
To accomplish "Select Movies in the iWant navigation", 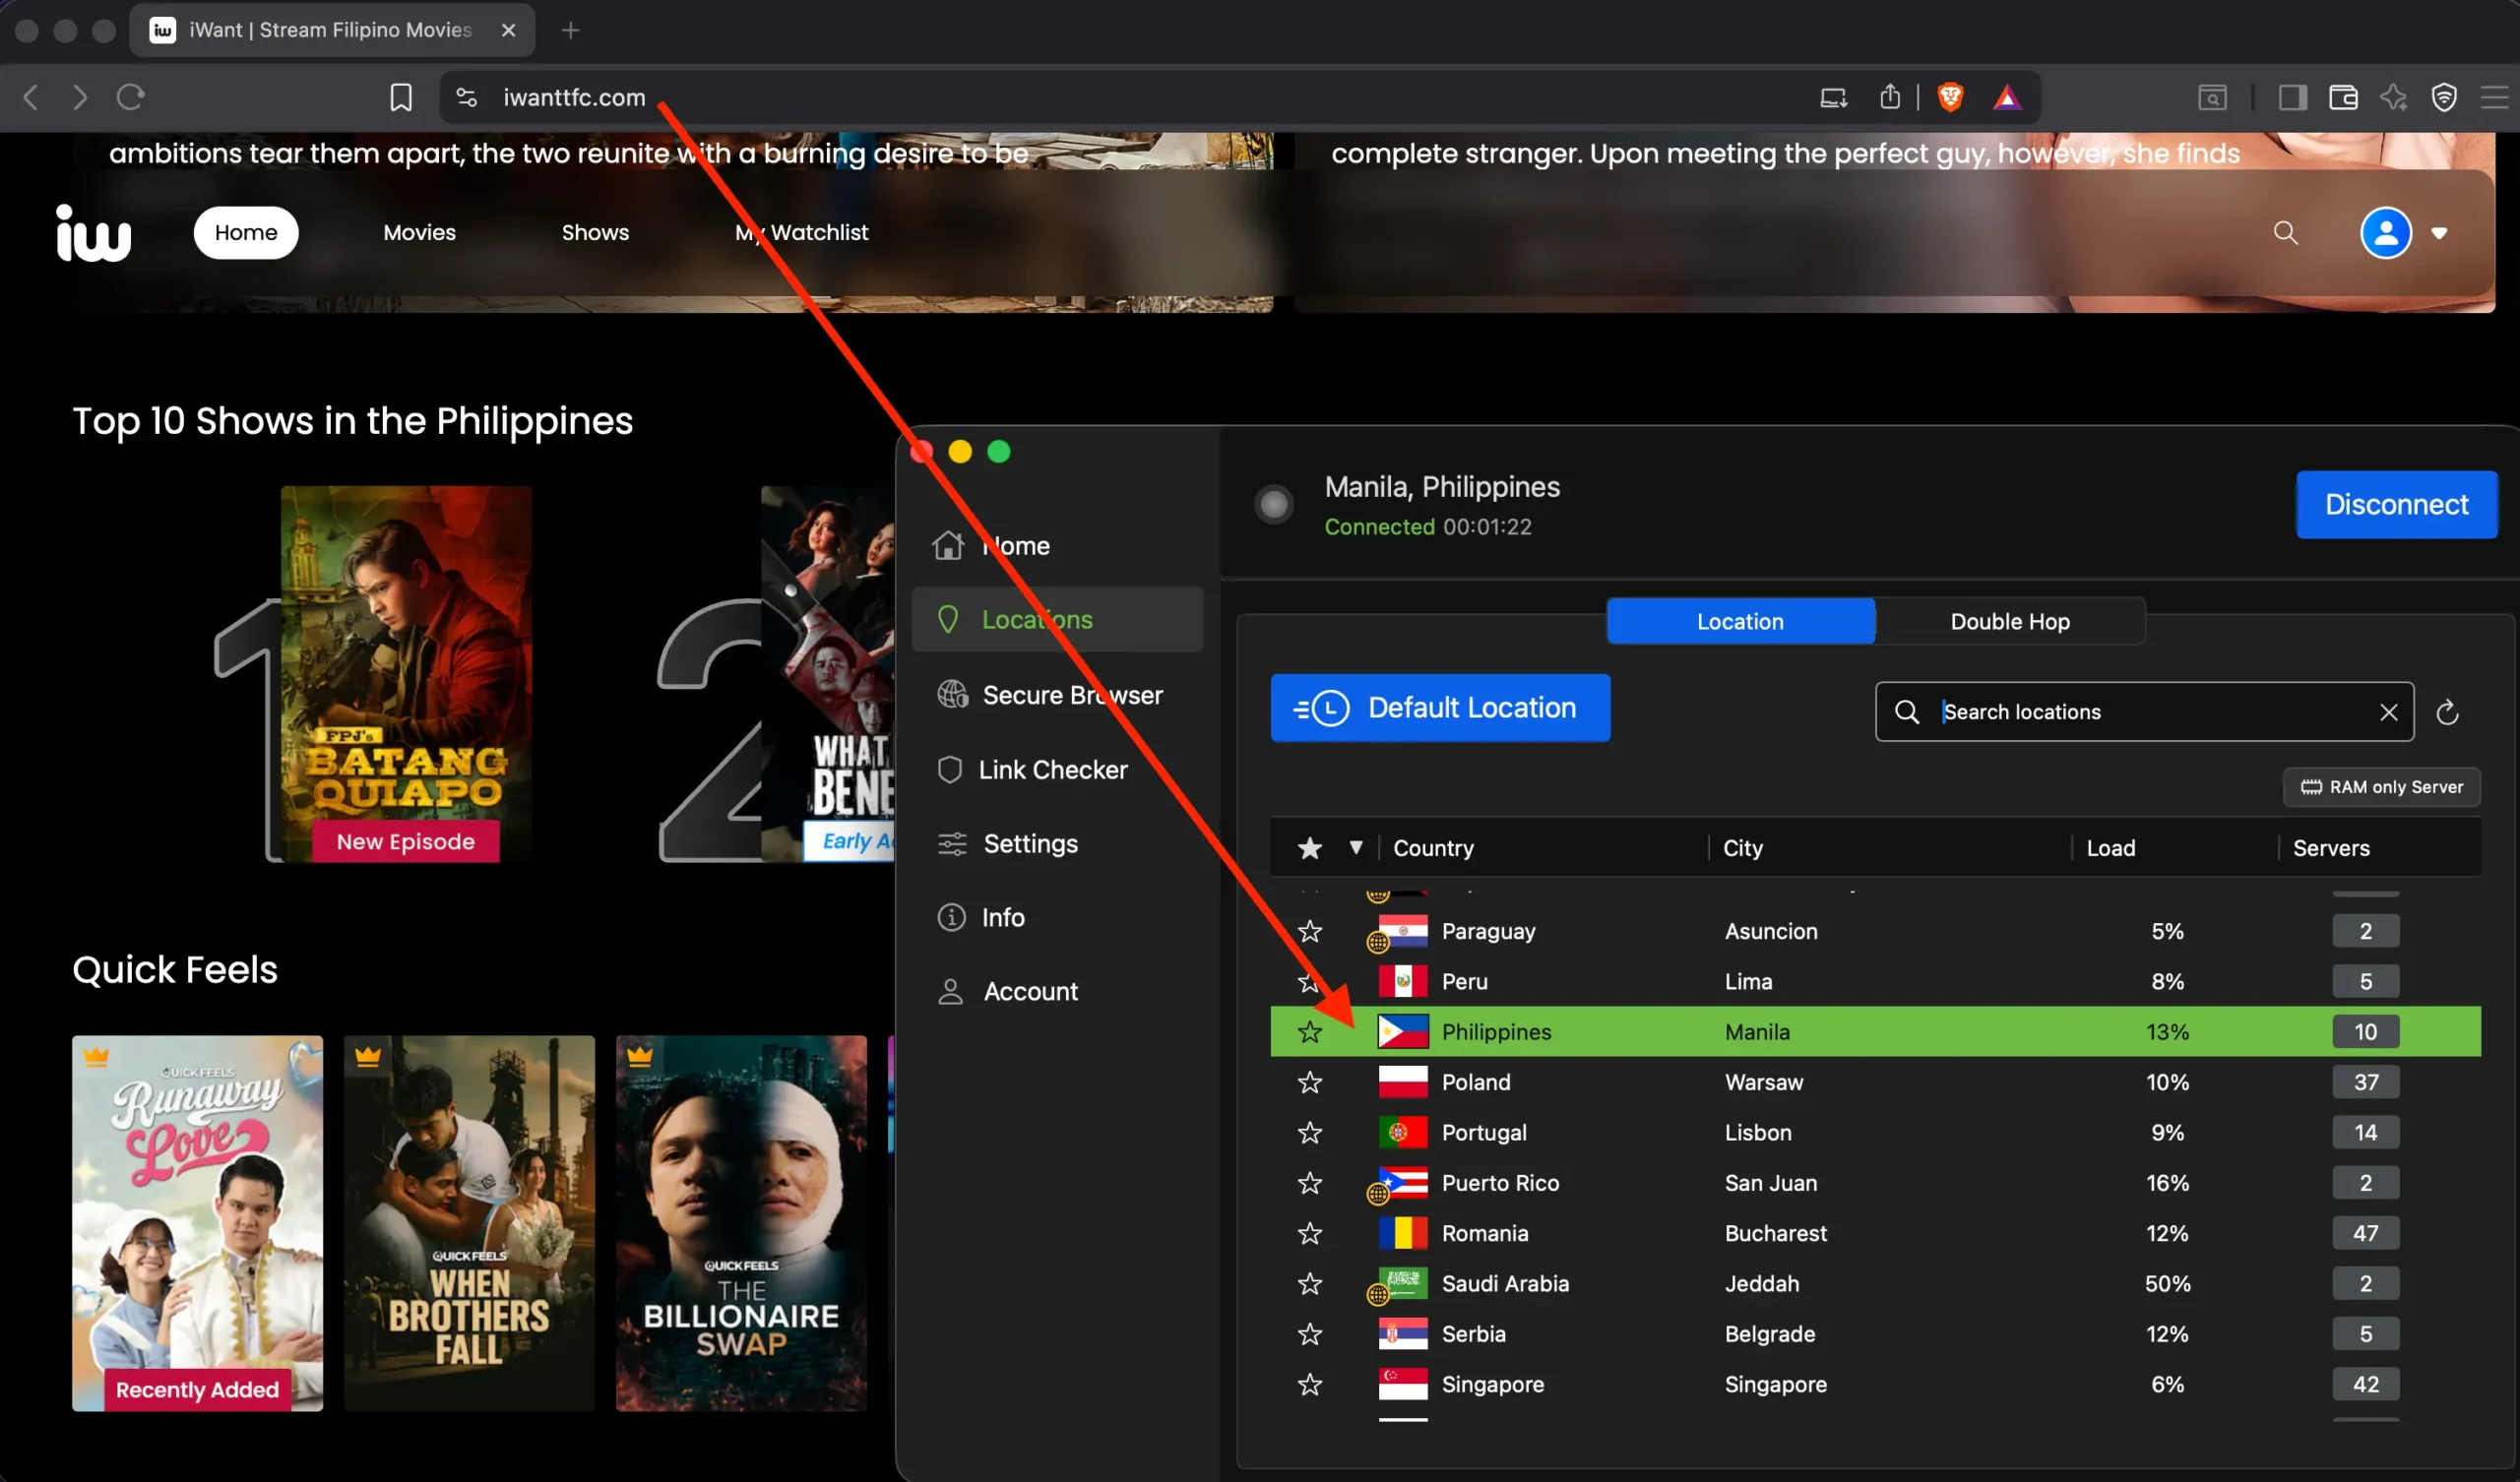I will pos(419,232).
